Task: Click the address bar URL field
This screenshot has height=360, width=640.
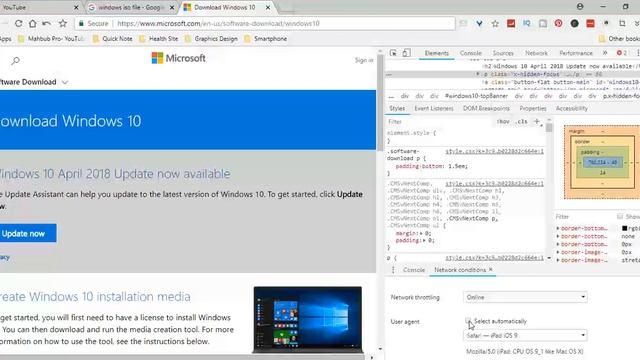Action: click(x=264, y=24)
